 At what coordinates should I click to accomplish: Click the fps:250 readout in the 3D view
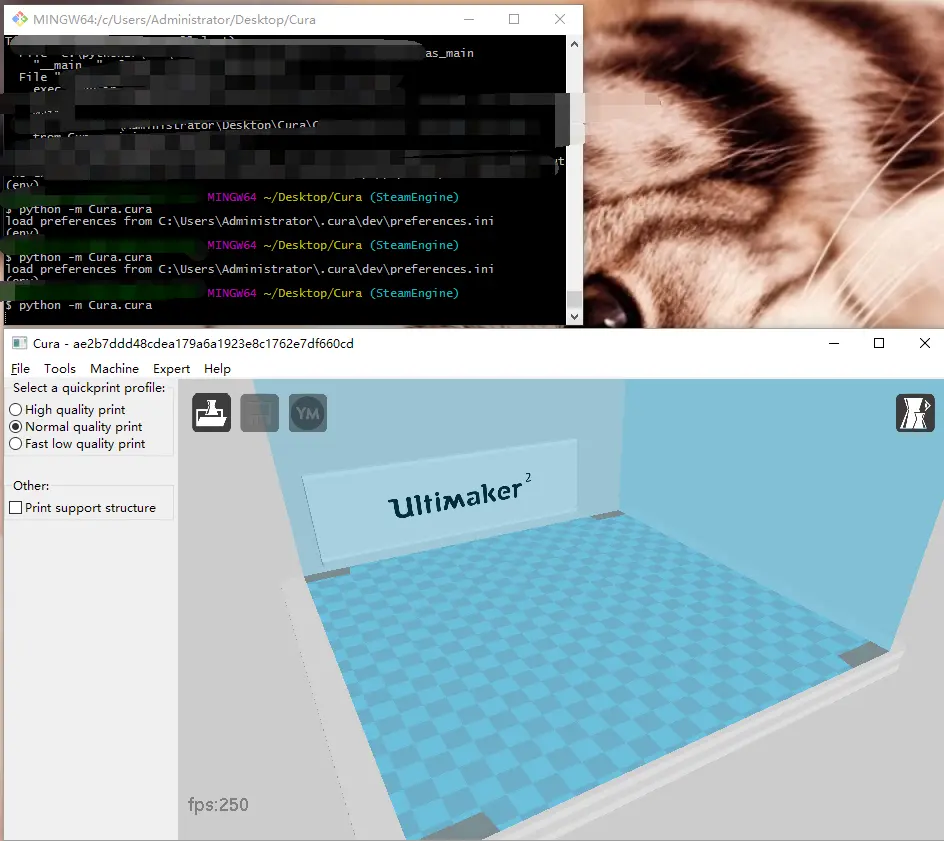pyautogui.click(x=218, y=804)
